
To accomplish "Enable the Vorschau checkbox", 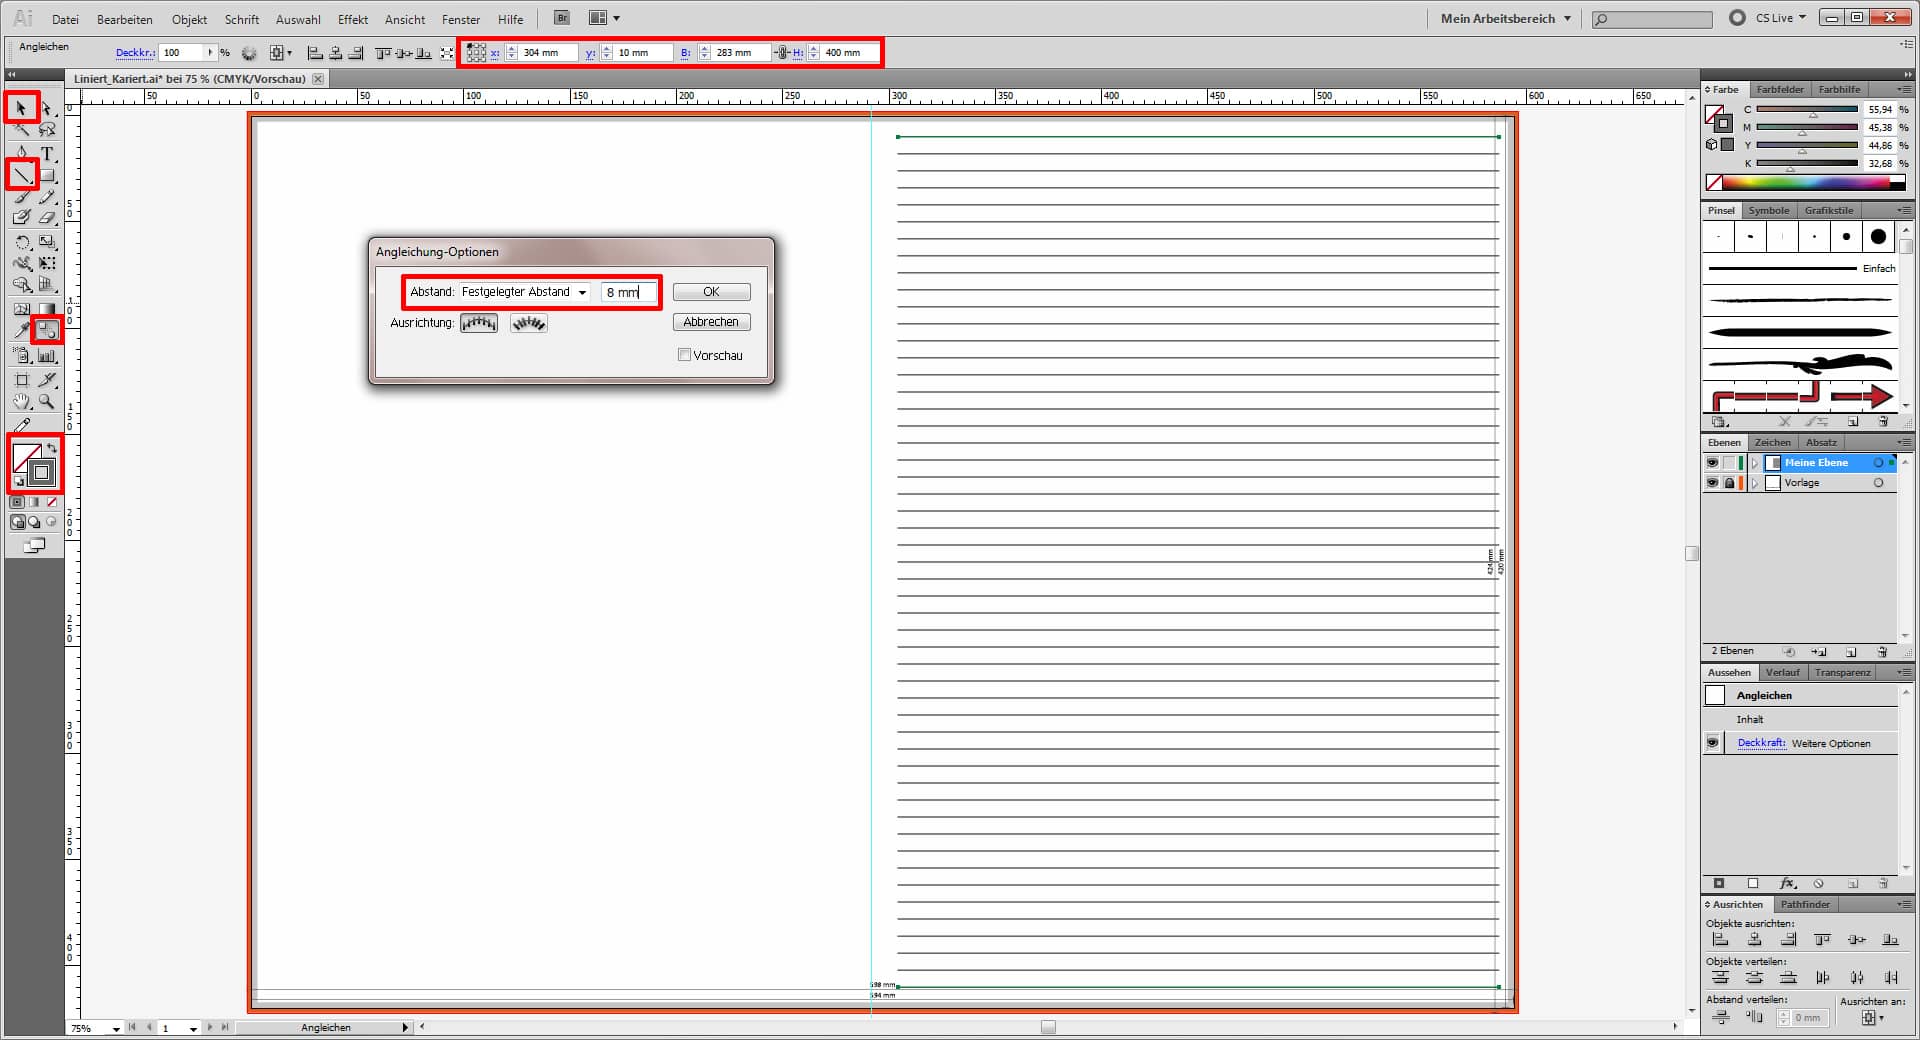I will pos(685,355).
